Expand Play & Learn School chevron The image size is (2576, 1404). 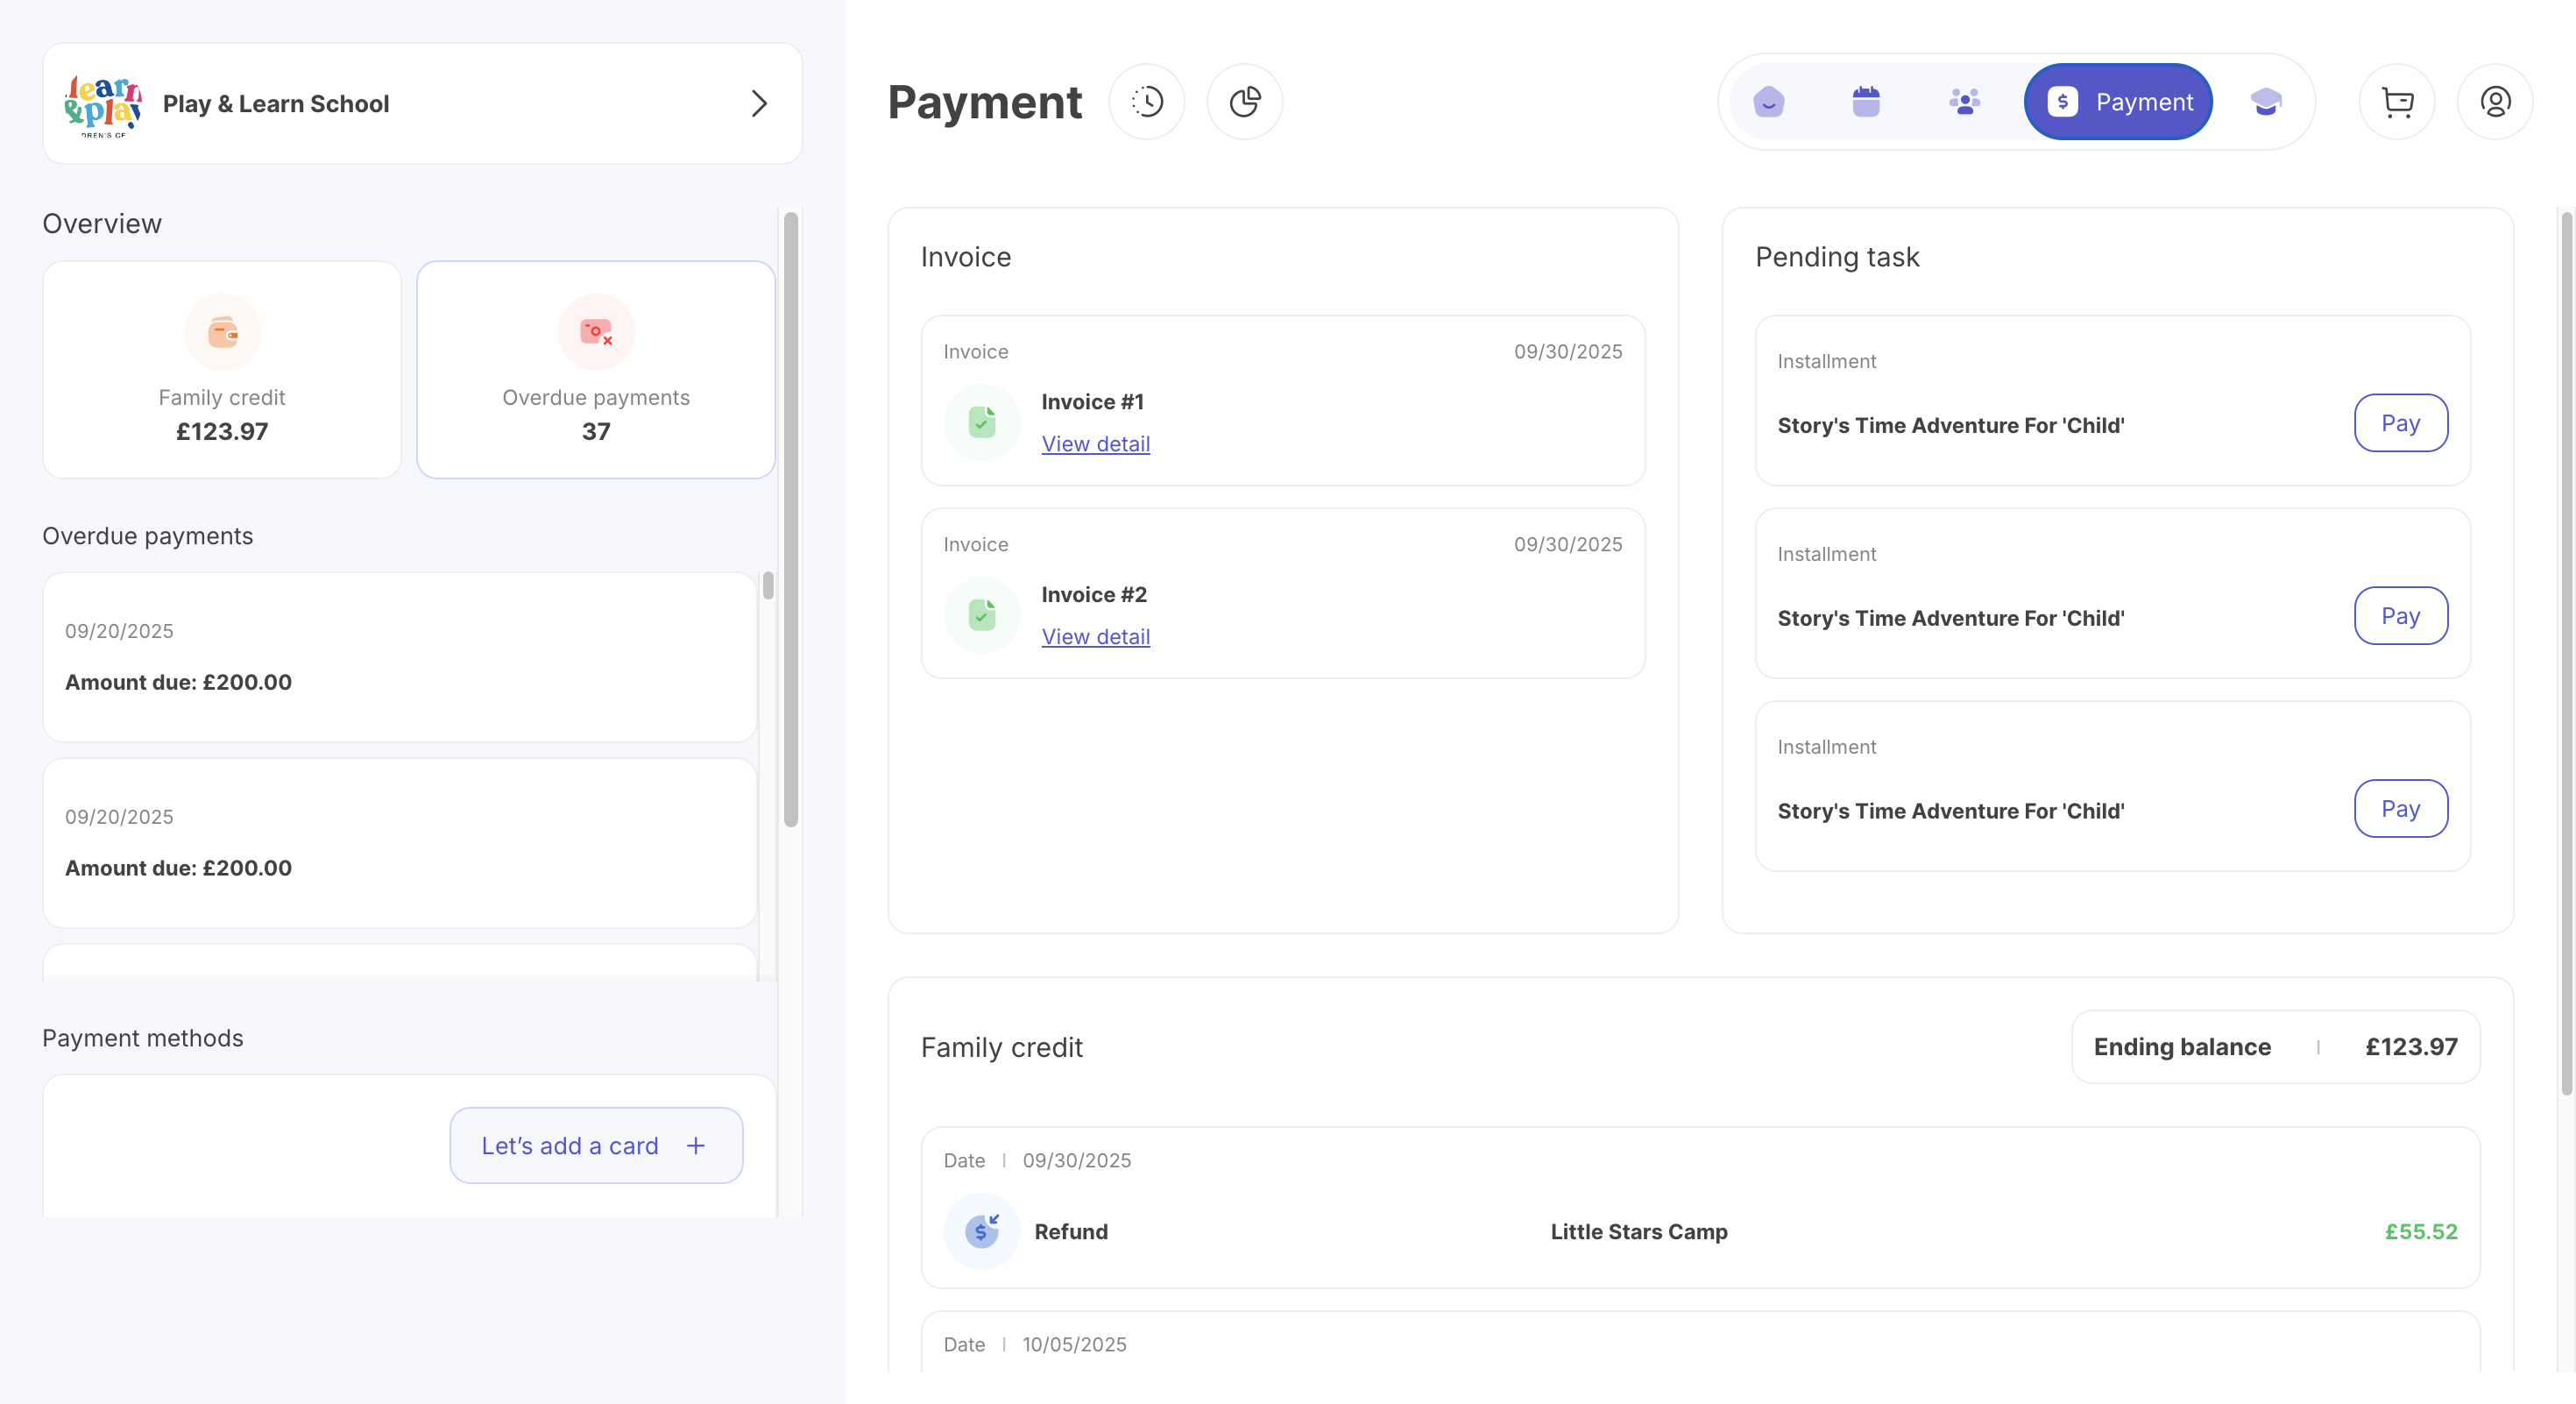[759, 104]
